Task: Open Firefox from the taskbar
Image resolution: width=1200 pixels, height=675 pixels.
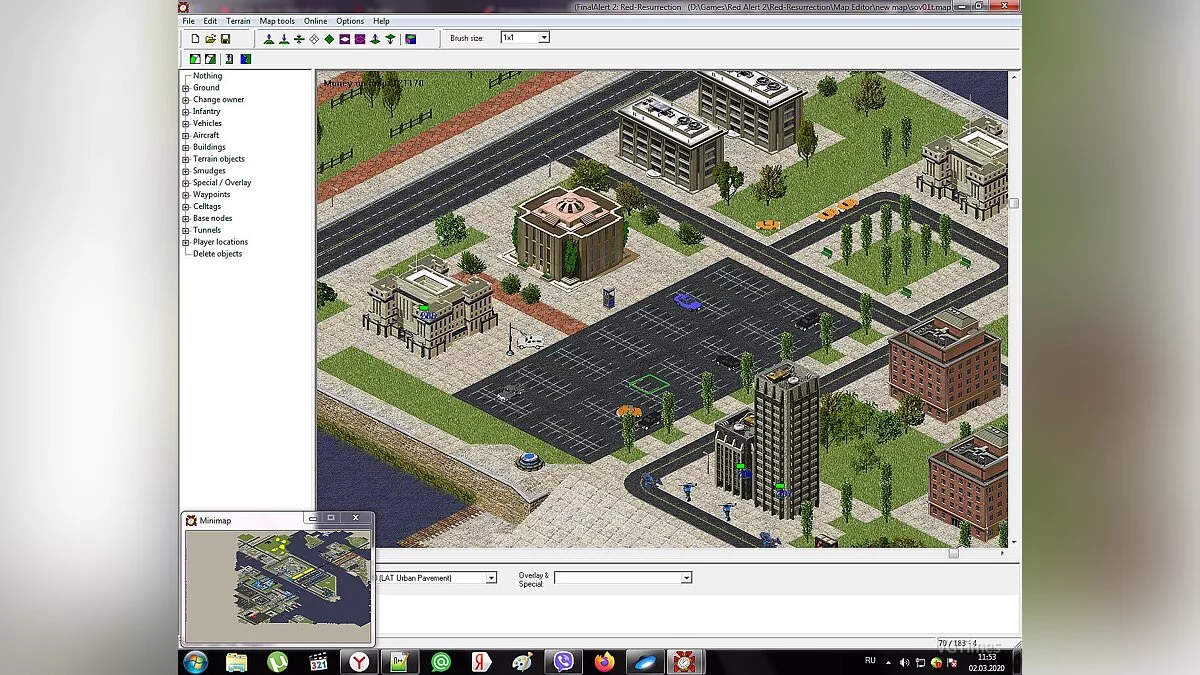Action: (603, 662)
